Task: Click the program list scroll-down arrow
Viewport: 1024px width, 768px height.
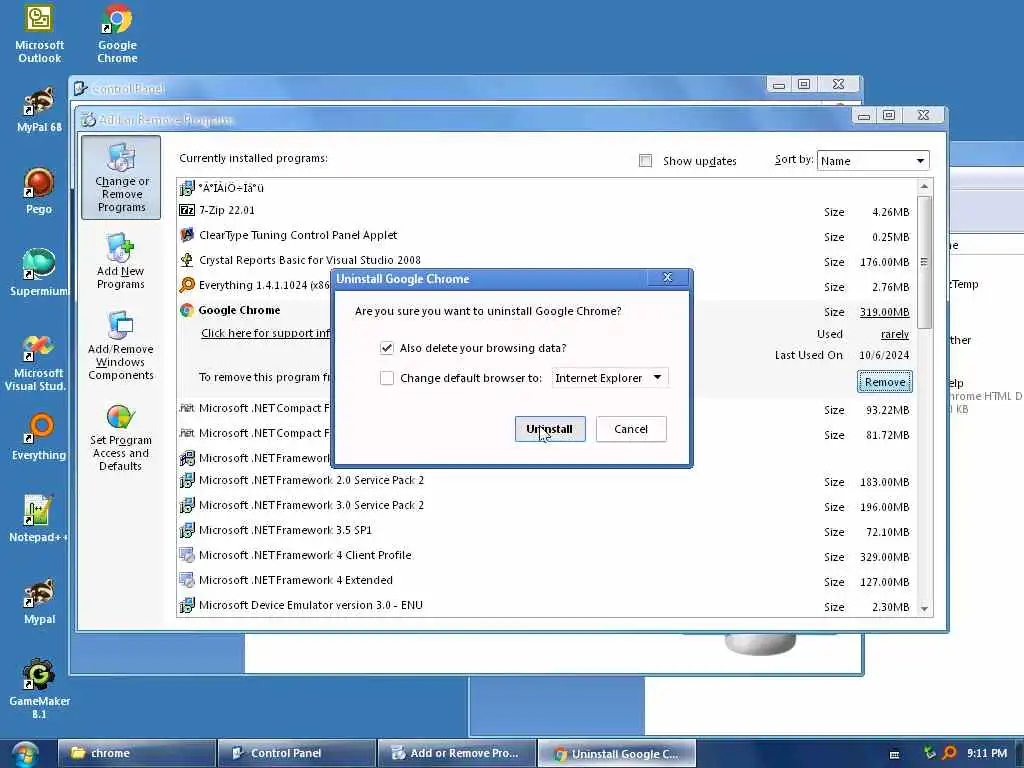Action: pyautogui.click(x=924, y=608)
